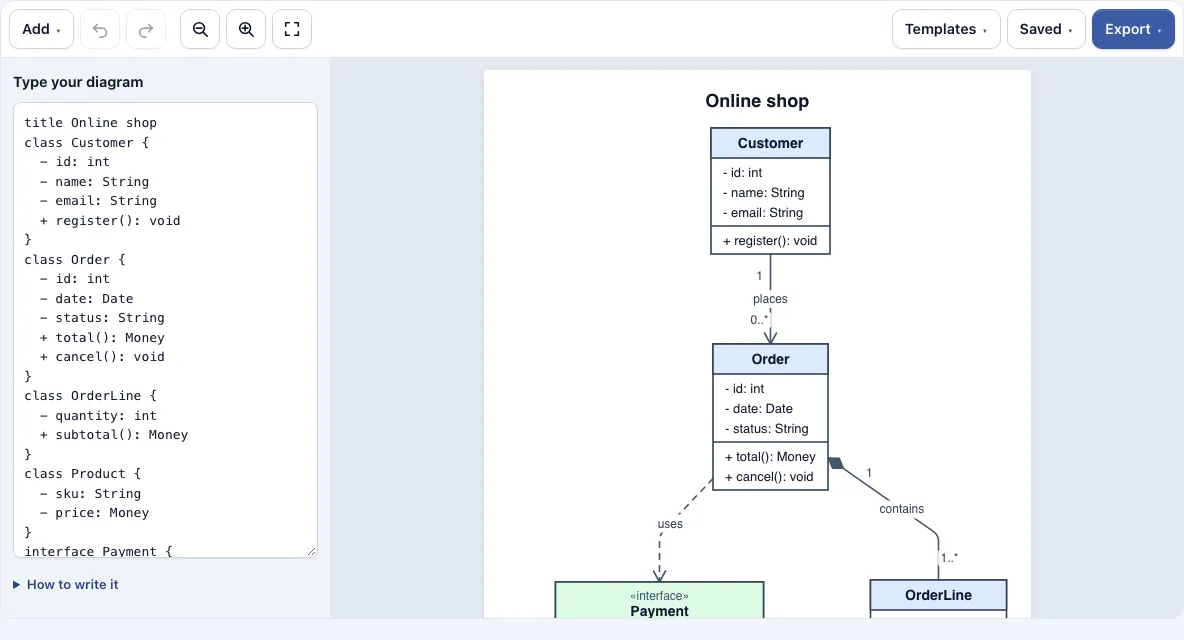Click '- date: Date' in Order box

coord(759,409)
